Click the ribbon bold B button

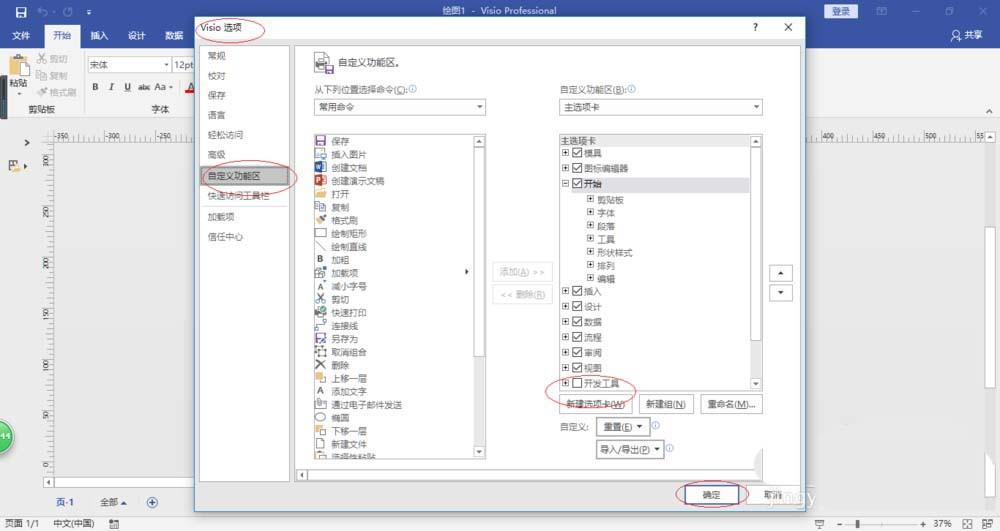(95, 87)
